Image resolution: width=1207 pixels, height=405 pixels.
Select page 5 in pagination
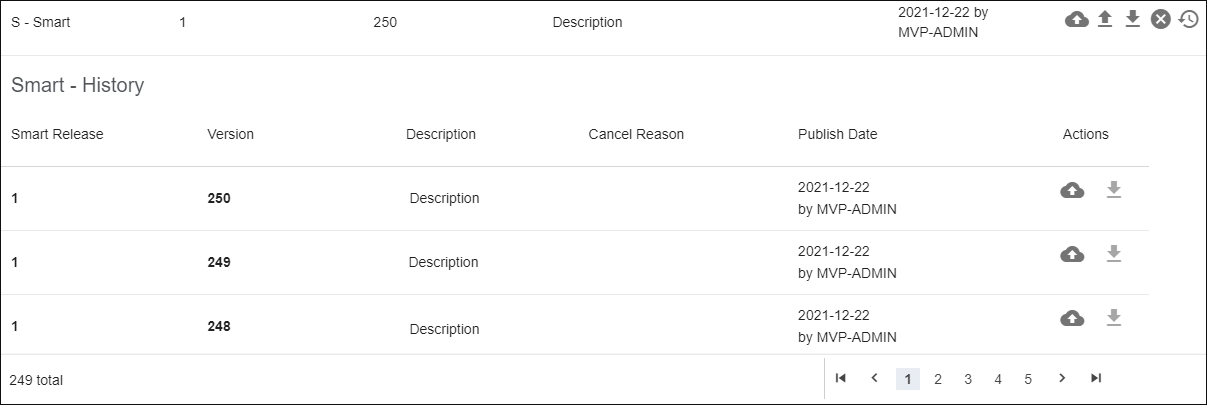(x=1028, y=379)
